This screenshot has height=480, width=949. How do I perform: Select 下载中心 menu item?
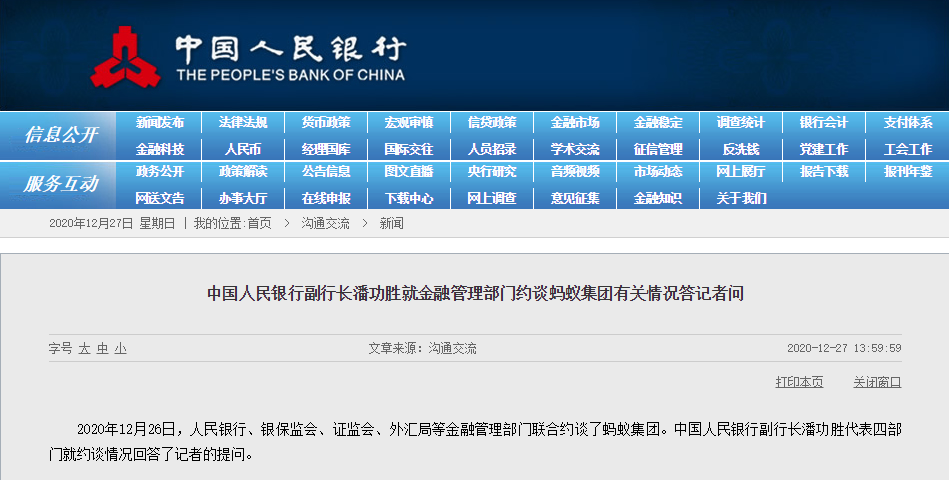[409, 198]
